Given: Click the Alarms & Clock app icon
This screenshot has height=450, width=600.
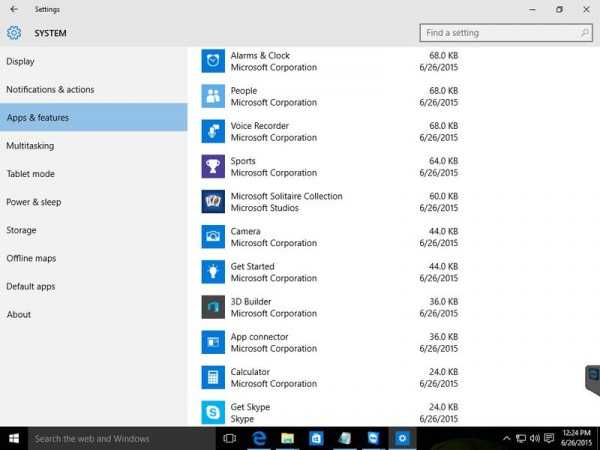Looking at the screenshot, I should [213, 62].
